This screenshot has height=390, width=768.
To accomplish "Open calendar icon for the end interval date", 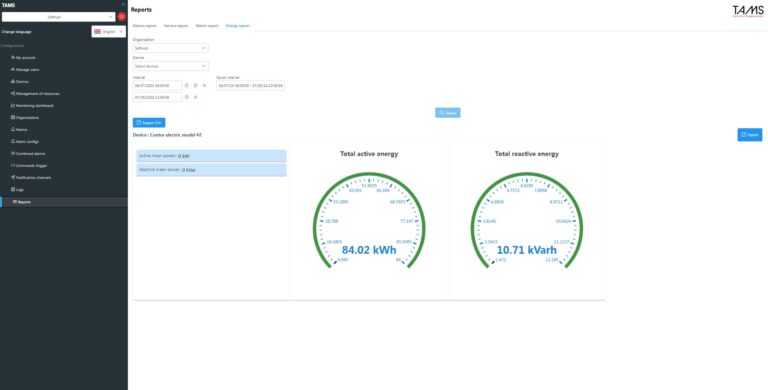I will [187, 97].
